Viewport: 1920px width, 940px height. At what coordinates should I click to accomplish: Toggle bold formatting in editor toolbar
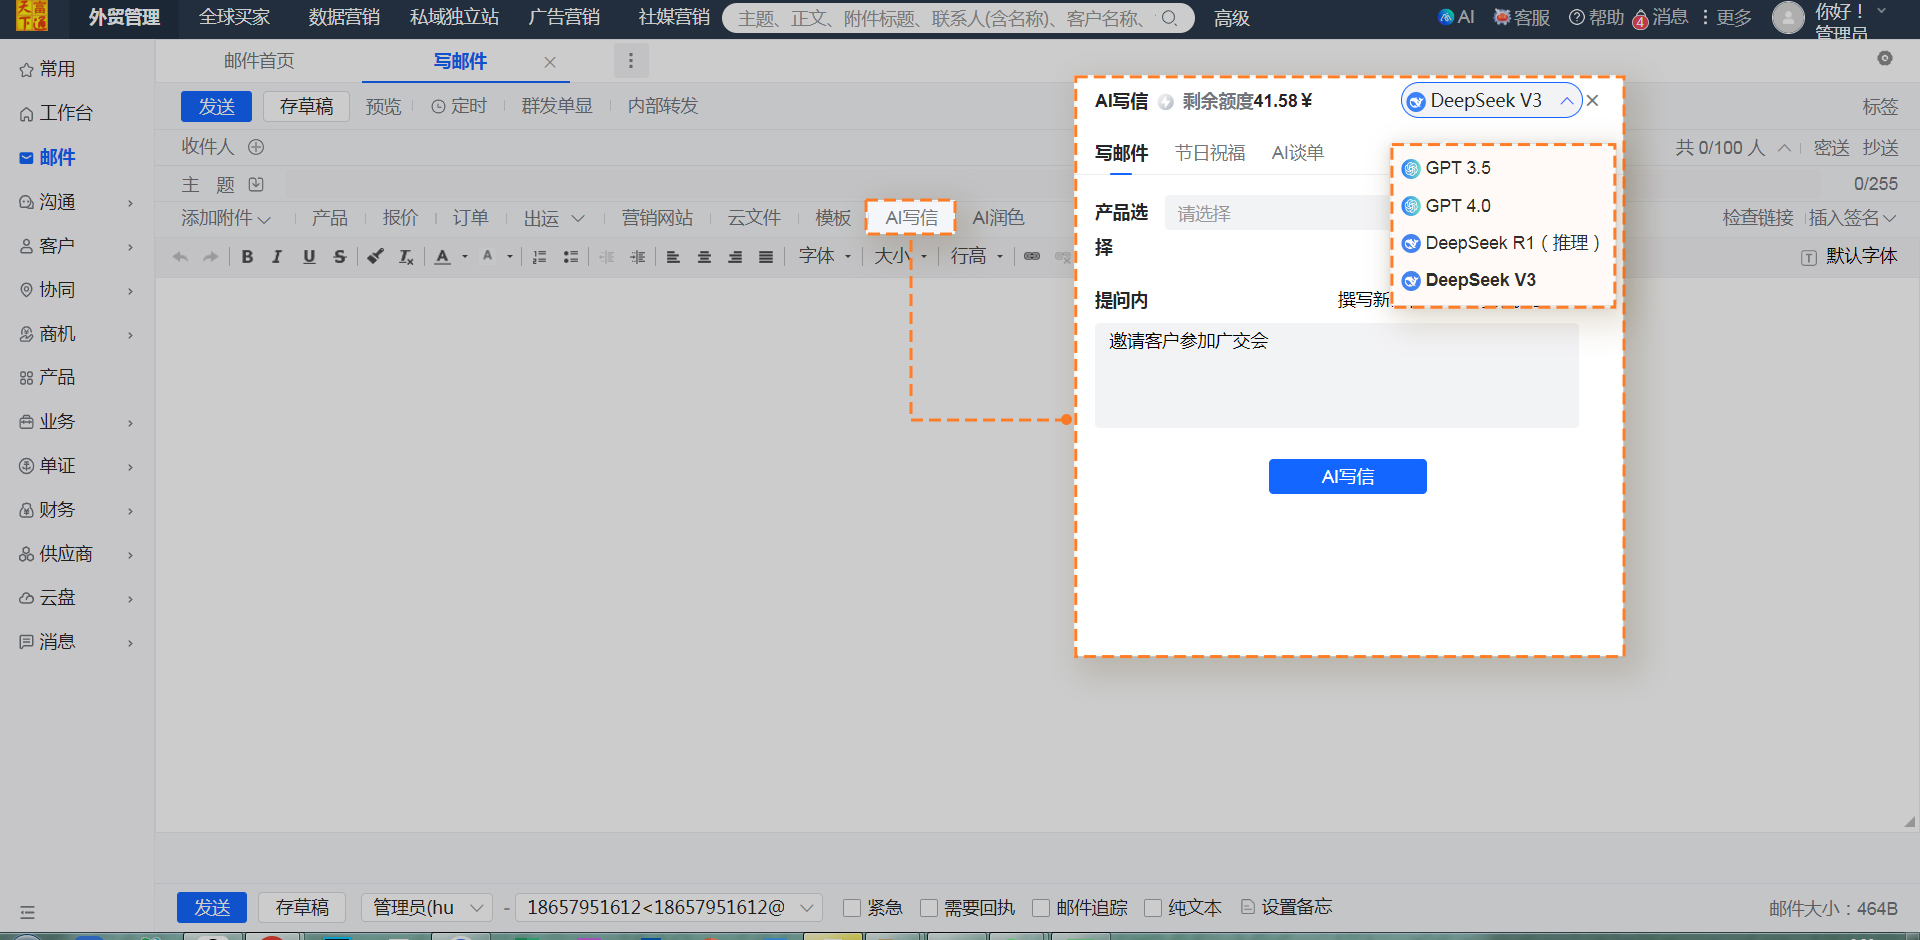(x=247, y=257)
